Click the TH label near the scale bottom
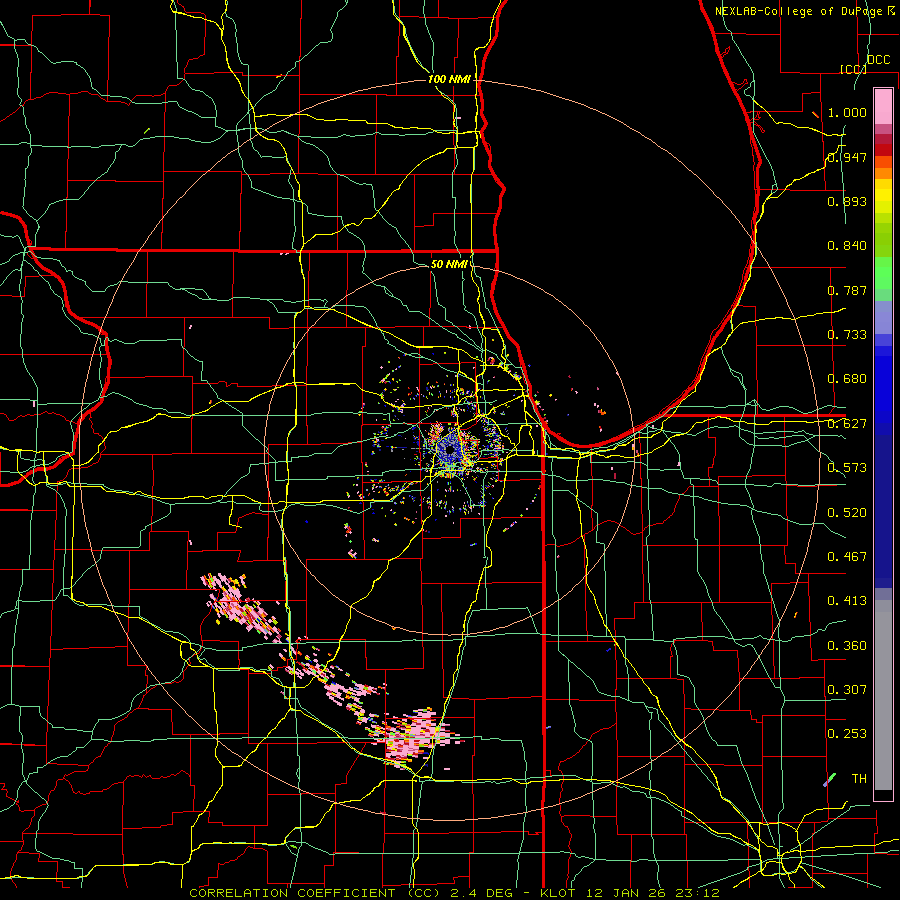900x900 pixels. 859,779
